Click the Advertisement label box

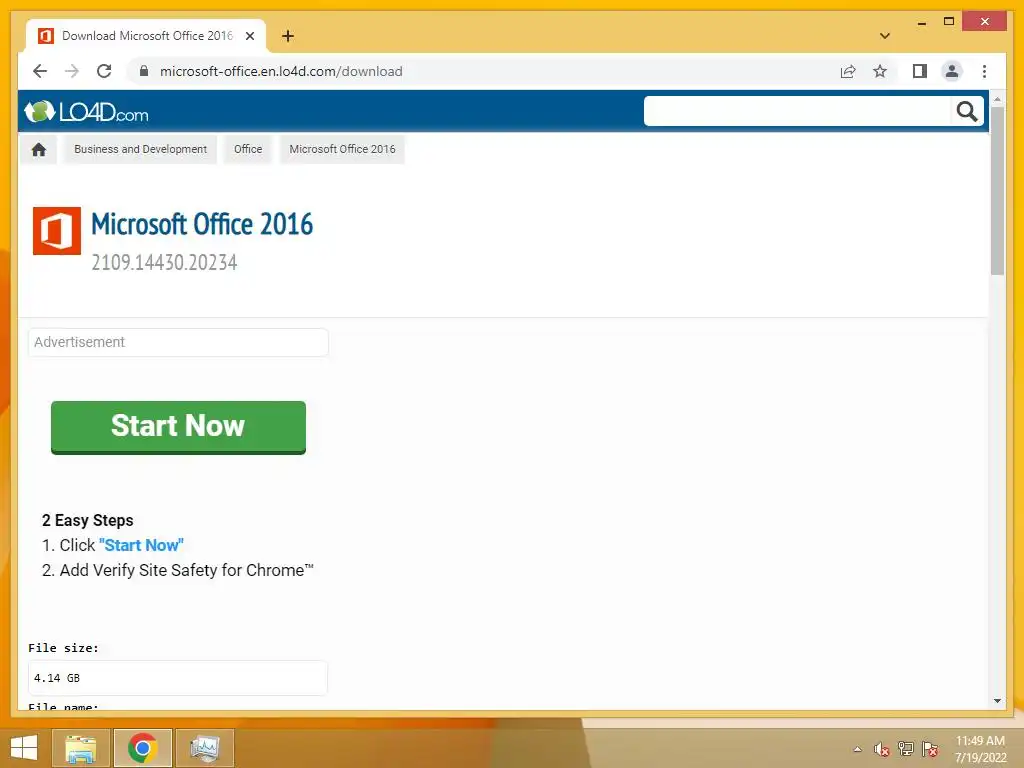[x=178, y=342]
